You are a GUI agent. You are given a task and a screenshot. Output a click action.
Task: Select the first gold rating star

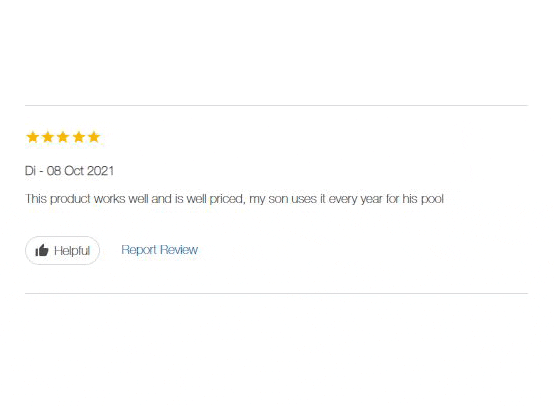pyautogui.click(x=33, y=137)
